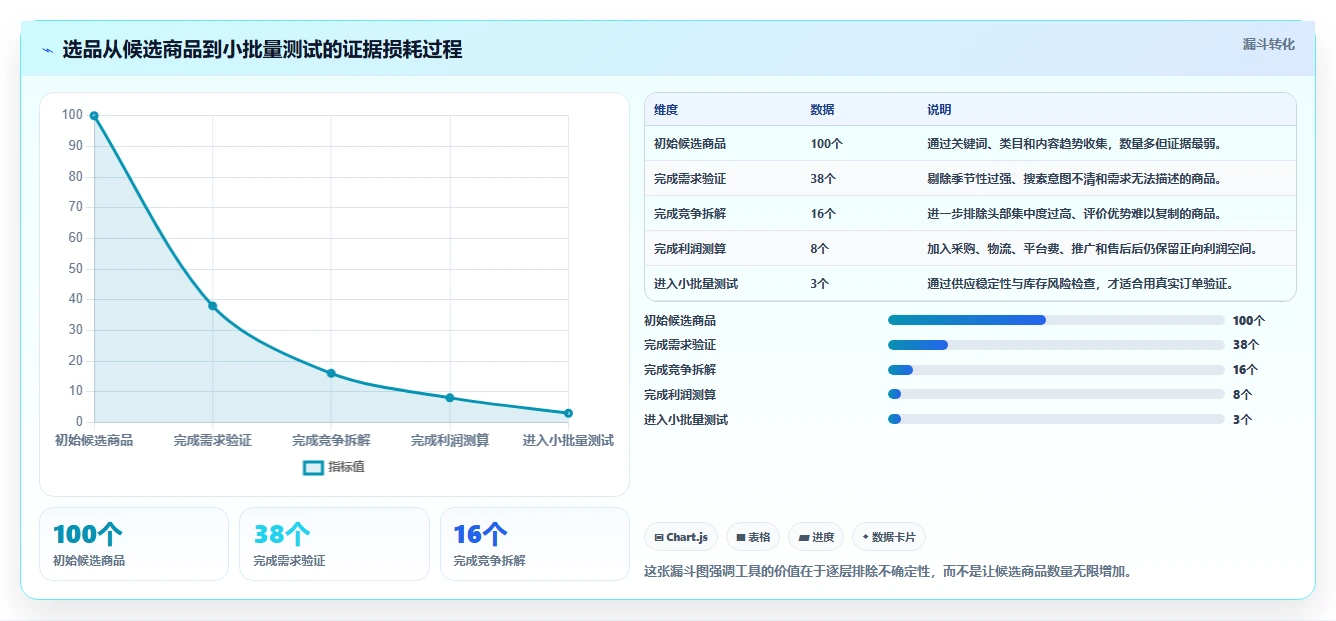This screenshot has width=1336, height=621.
Task: Click the 数据卡片 tag chip
Action: click(x=889, y=537)
